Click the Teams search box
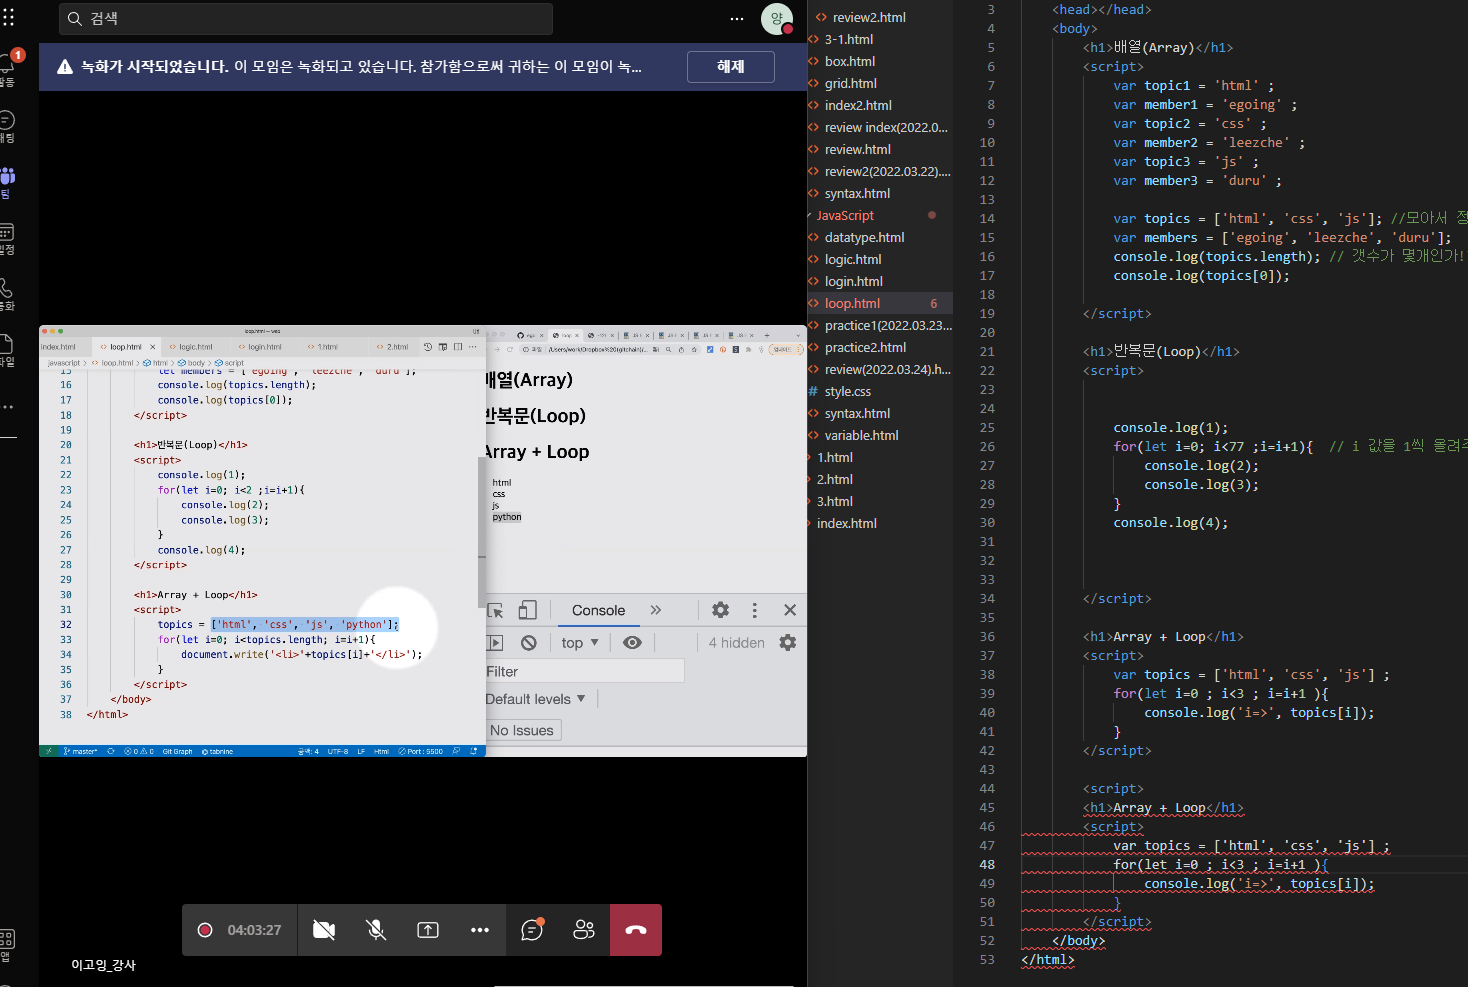 pos(306,19)
